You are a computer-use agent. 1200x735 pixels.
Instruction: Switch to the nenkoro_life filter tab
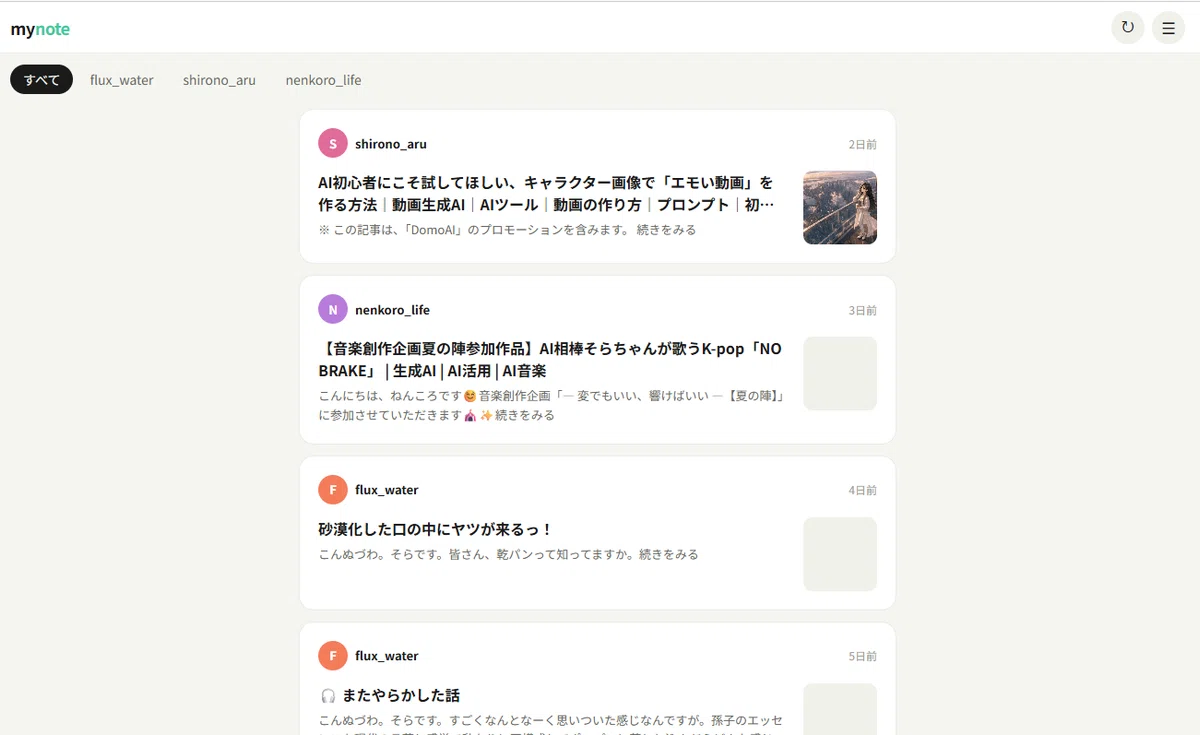(x=323, y=80)
